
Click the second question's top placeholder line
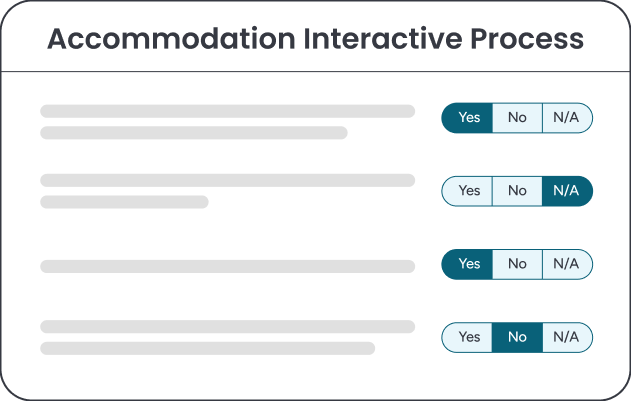pyautogui.click(x=227, y=180)
